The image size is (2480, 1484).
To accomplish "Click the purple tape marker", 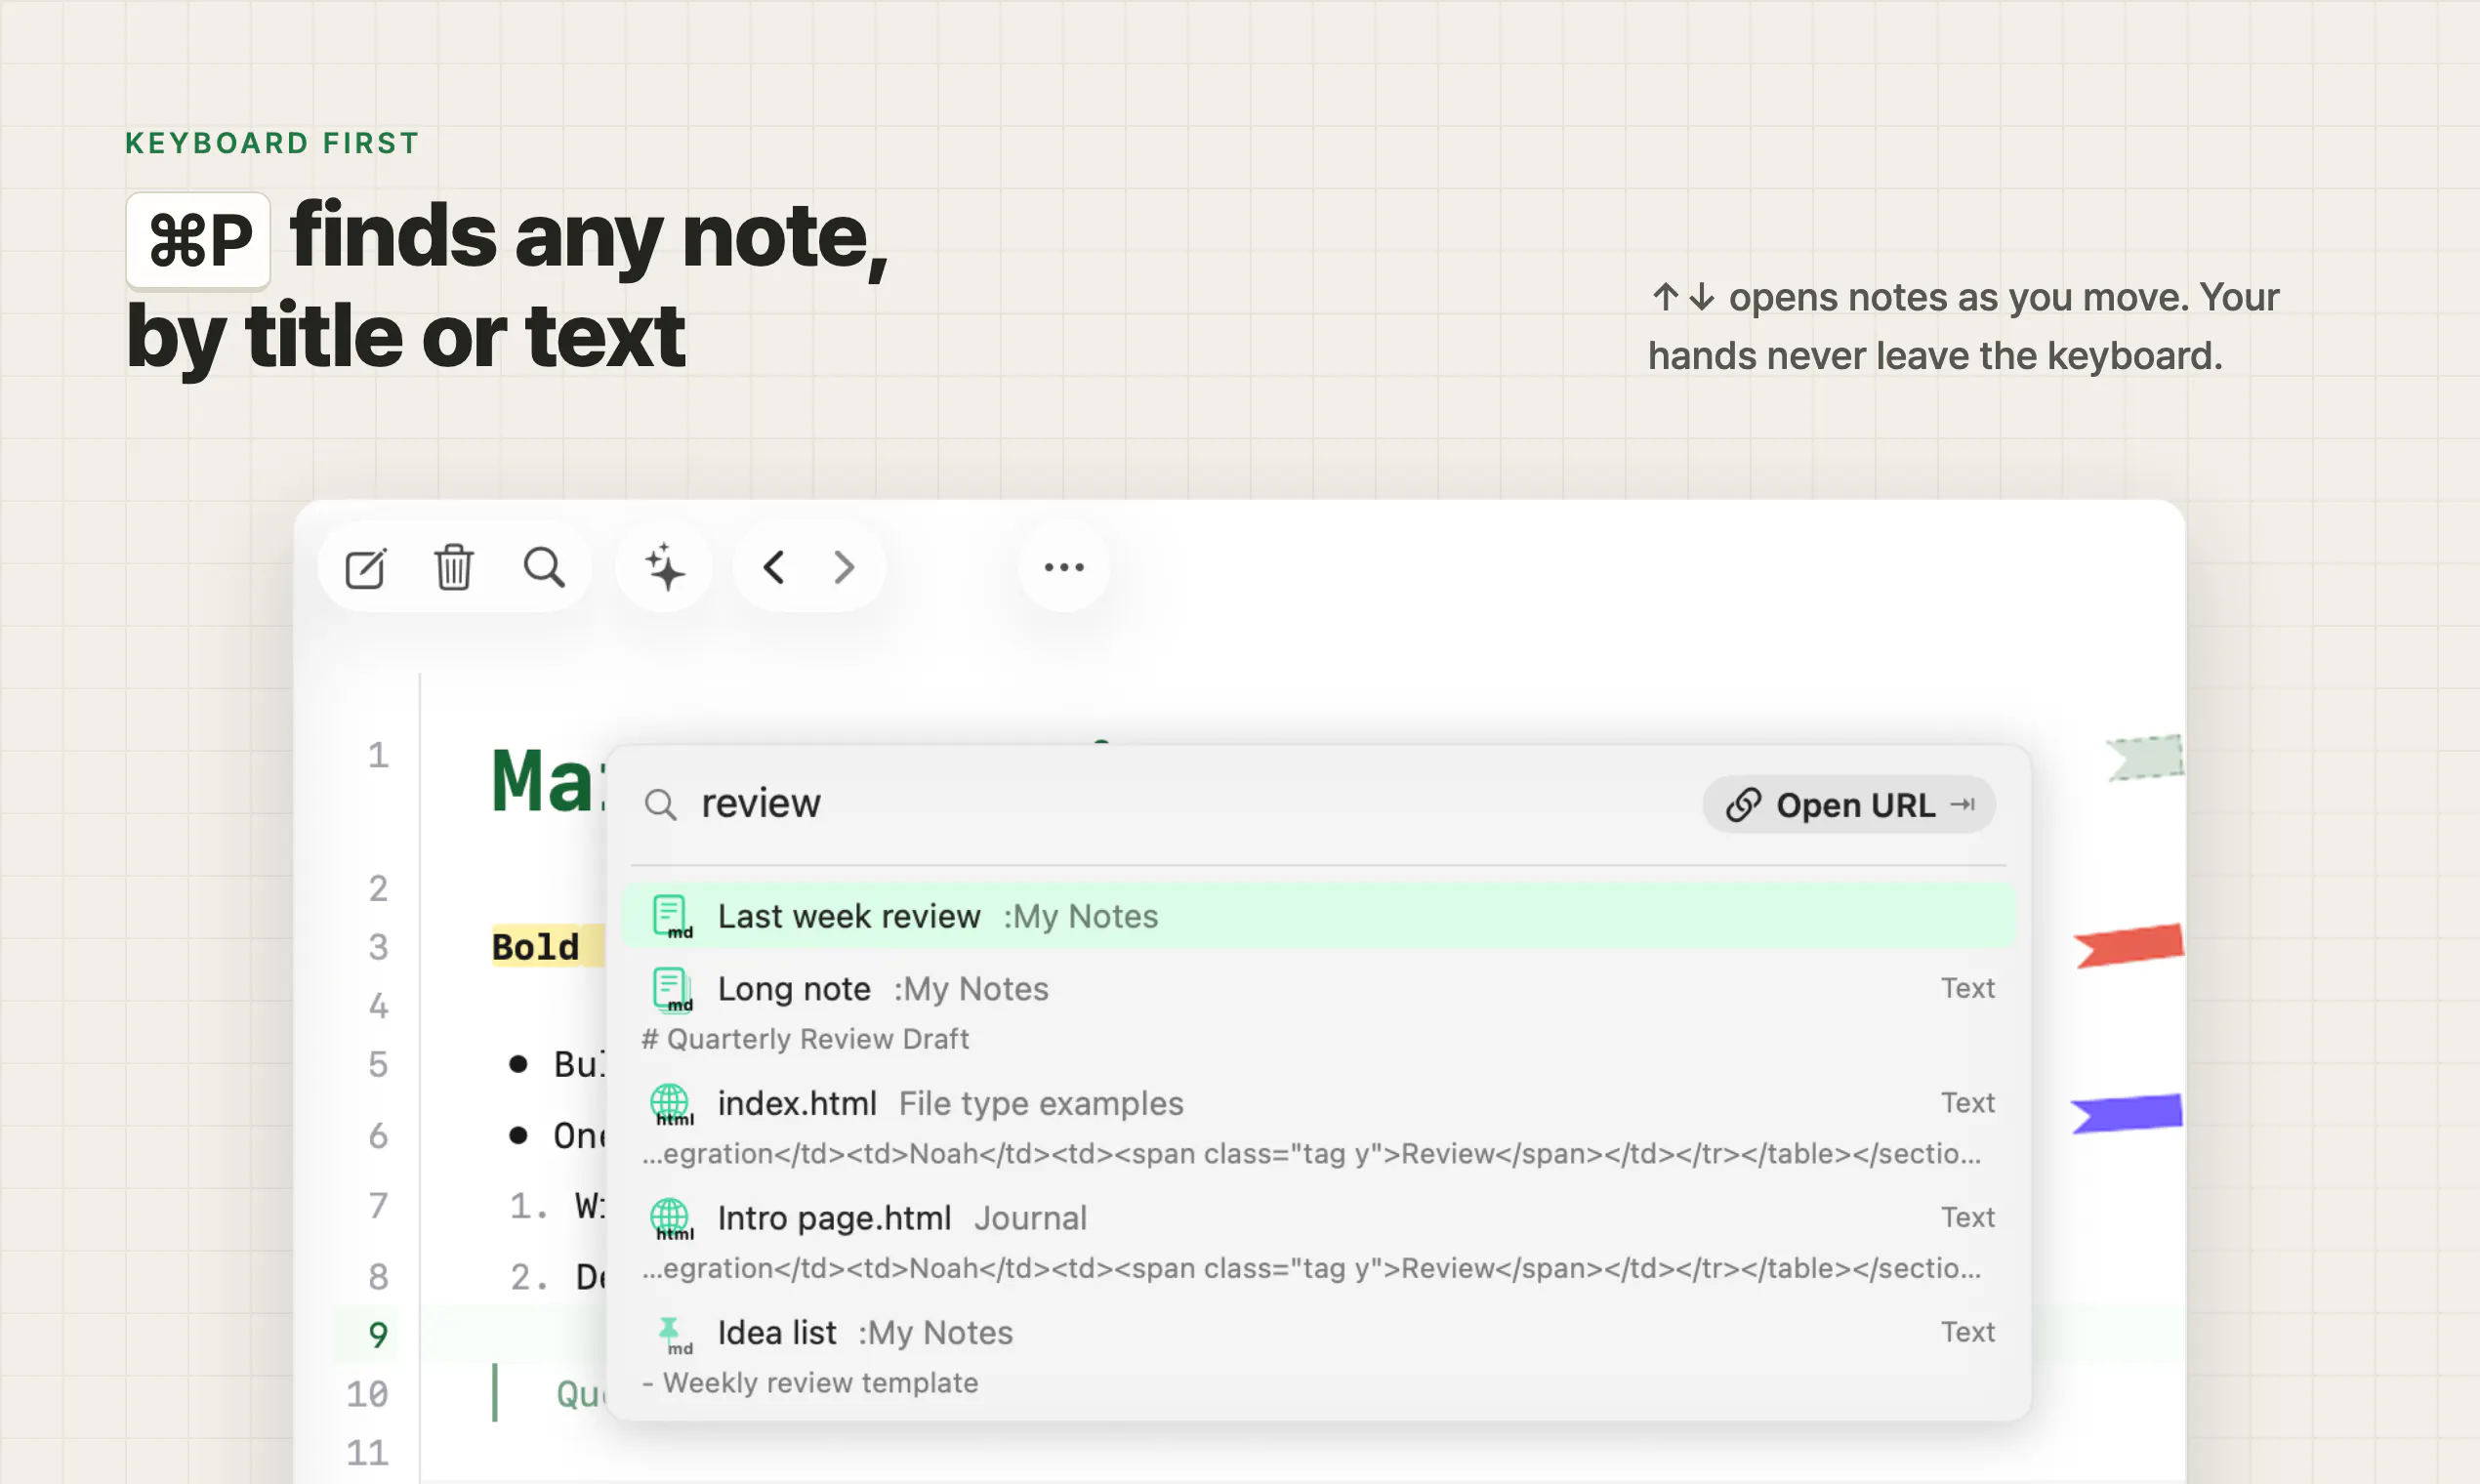I will (x=2127, y=1113).
